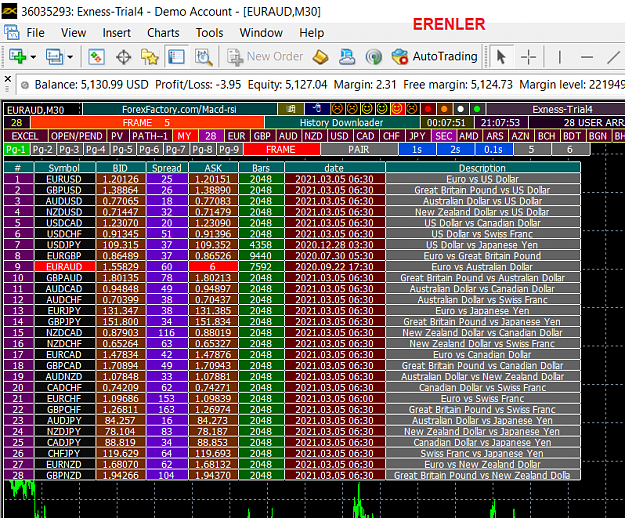
Task: Open the View menu
Action: click(73, 33)
